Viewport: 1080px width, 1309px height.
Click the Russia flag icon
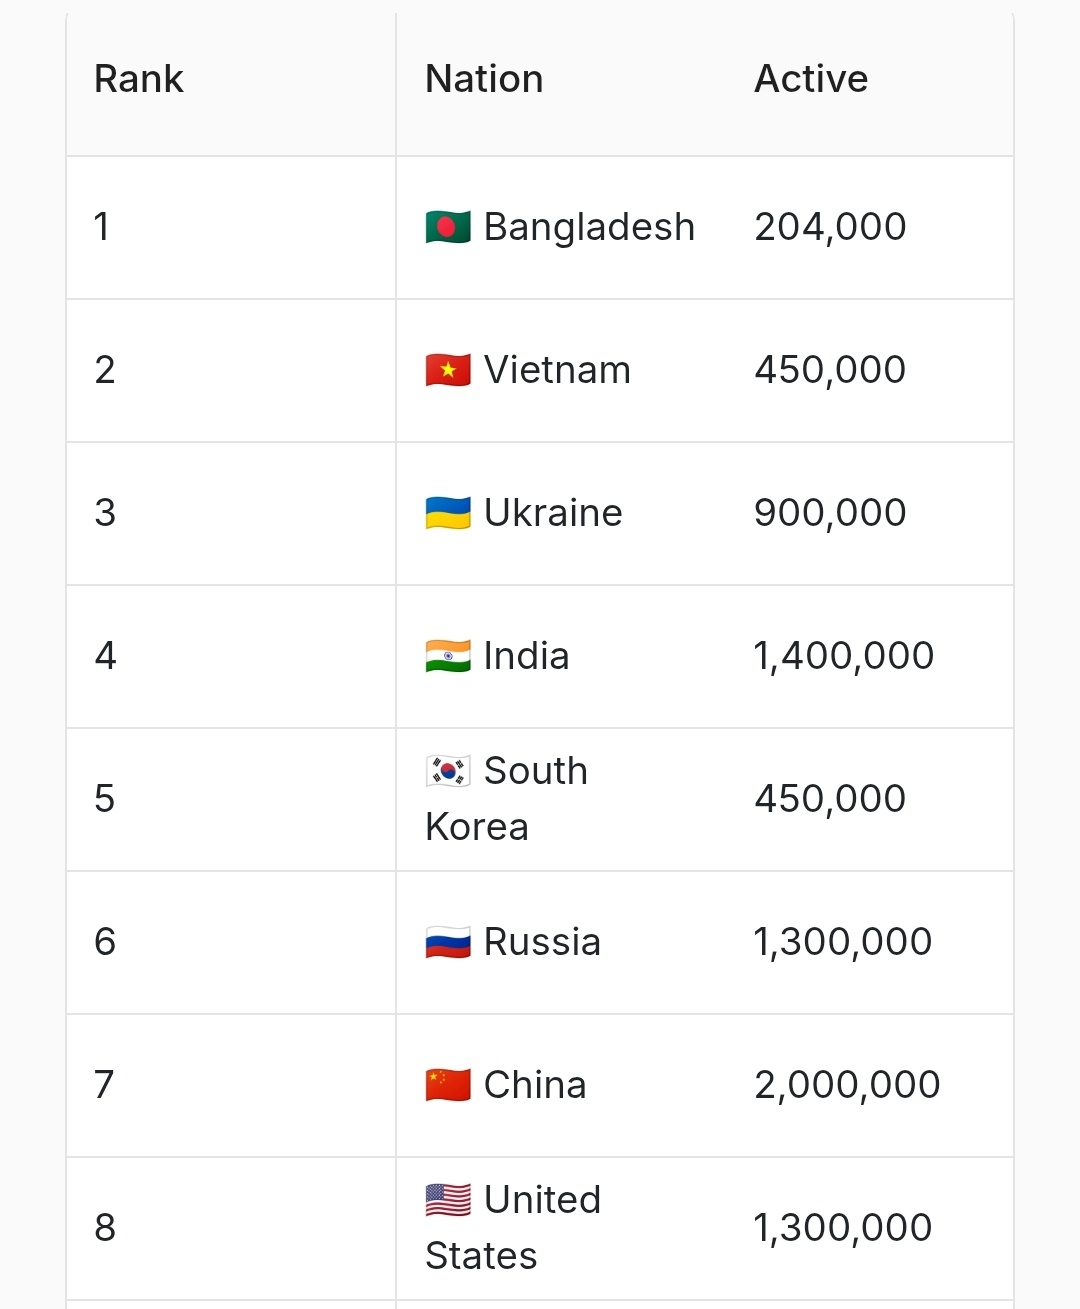448,942
